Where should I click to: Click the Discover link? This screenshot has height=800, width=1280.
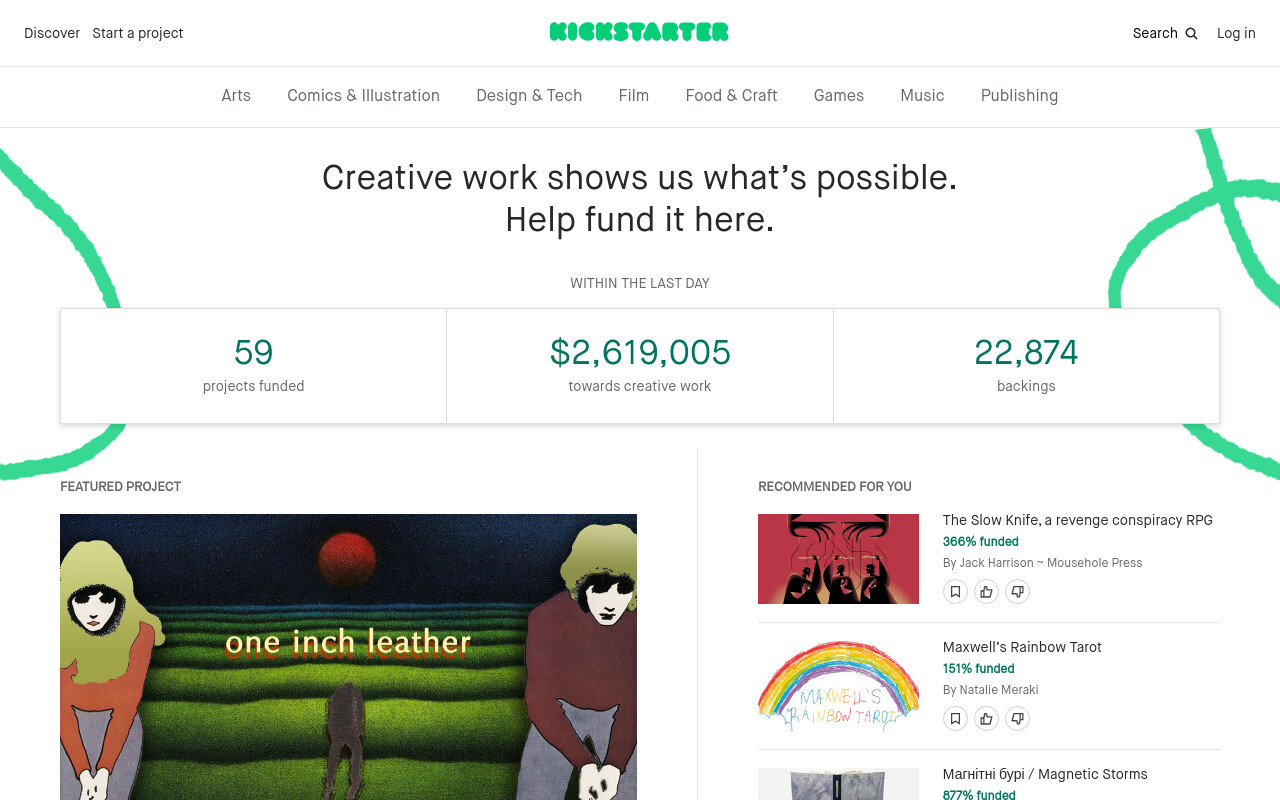pyautogui.click(x=52, y=33)
